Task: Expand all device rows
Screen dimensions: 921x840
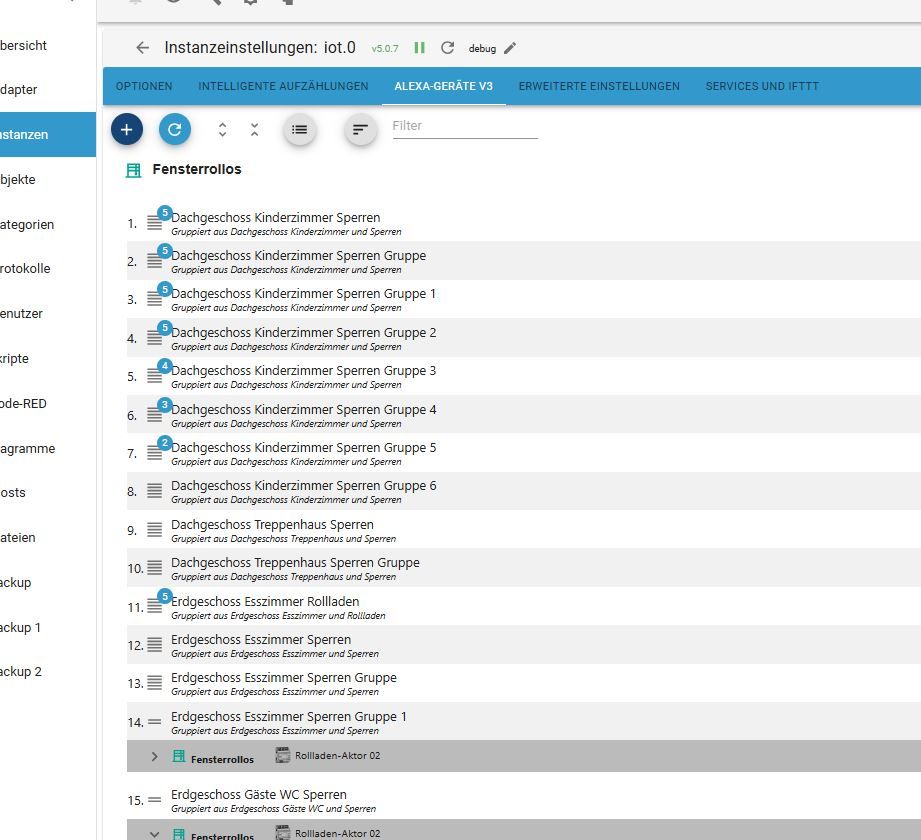Action: tap(222, 130)
